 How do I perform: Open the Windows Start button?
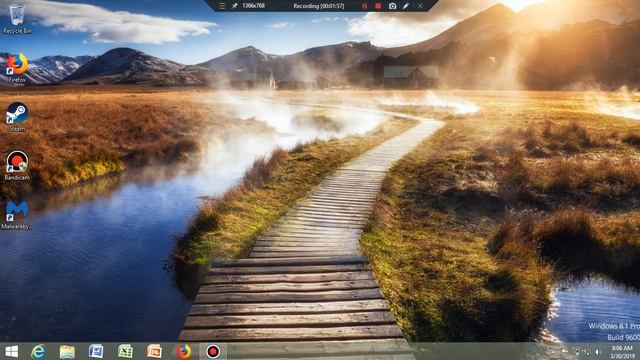coord(11,351)
